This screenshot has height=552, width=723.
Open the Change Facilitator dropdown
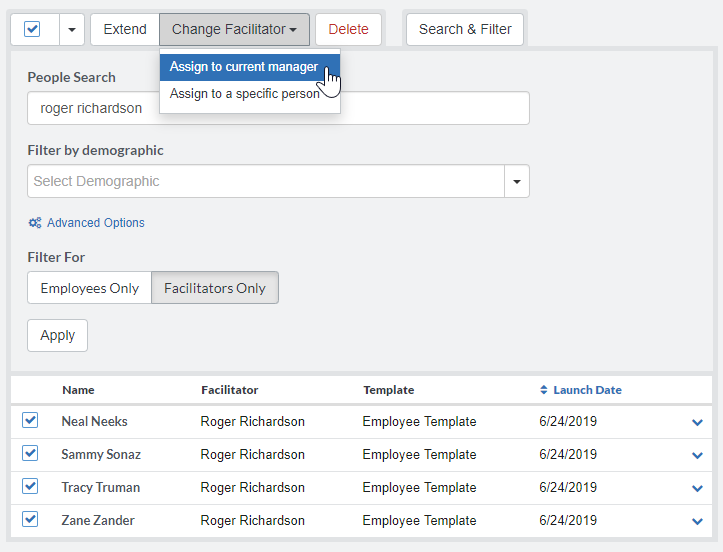pos(234,30)
